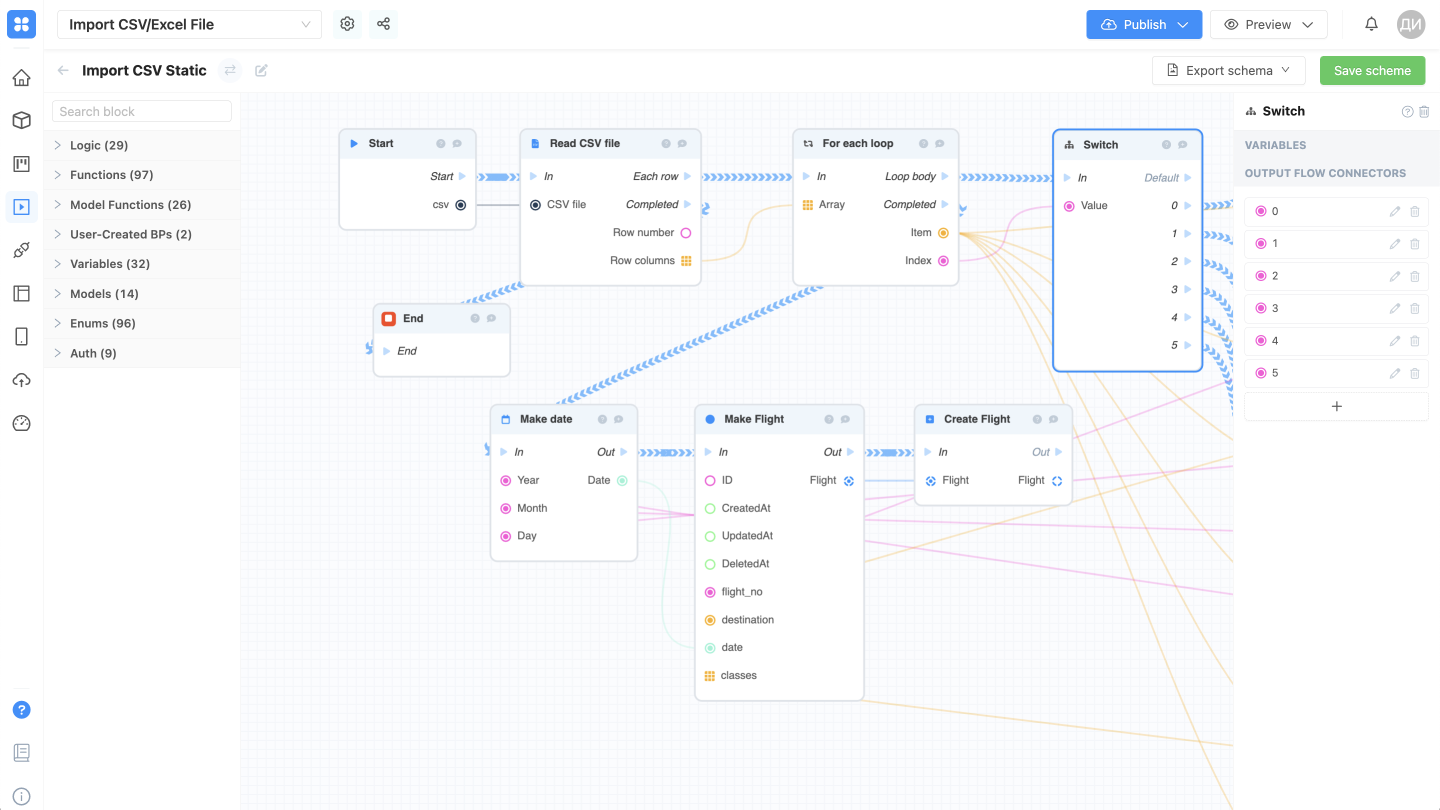Click the Save scheme button

(1372, 70)
